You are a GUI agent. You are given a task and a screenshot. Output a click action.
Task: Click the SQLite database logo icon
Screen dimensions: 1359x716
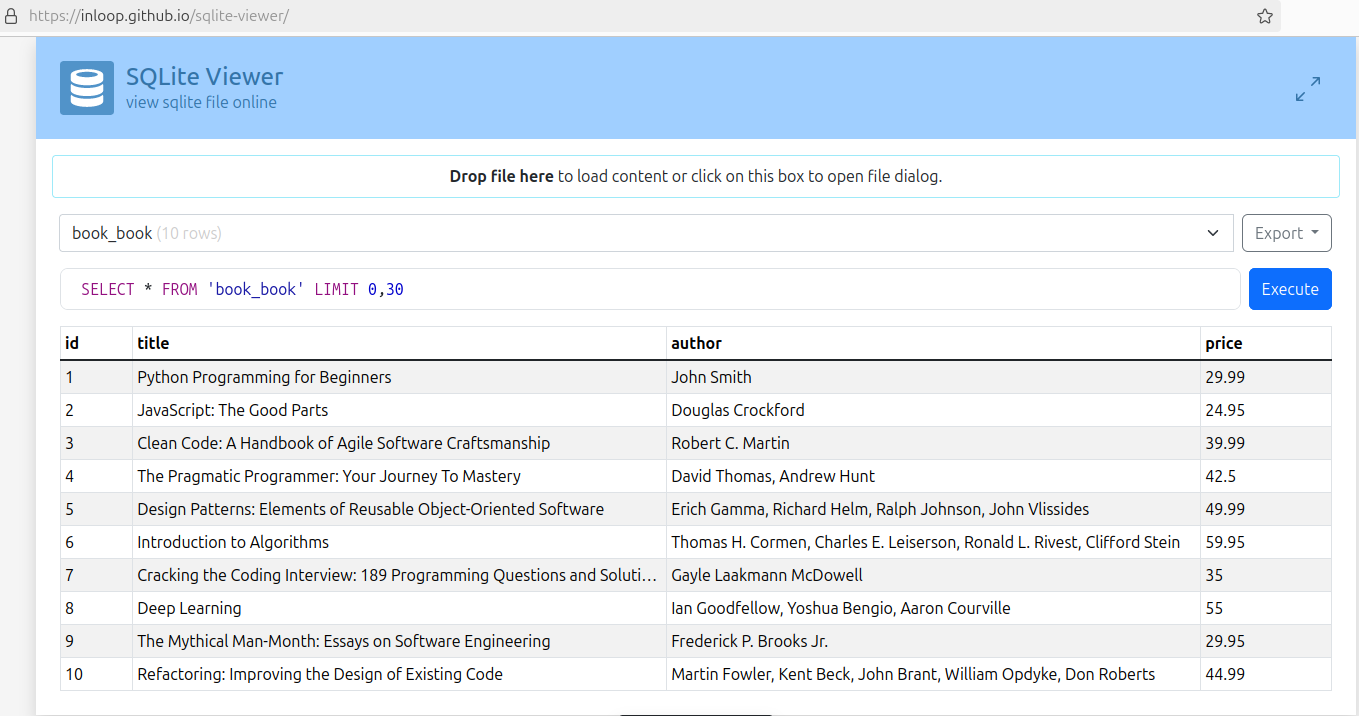(86, 88)
